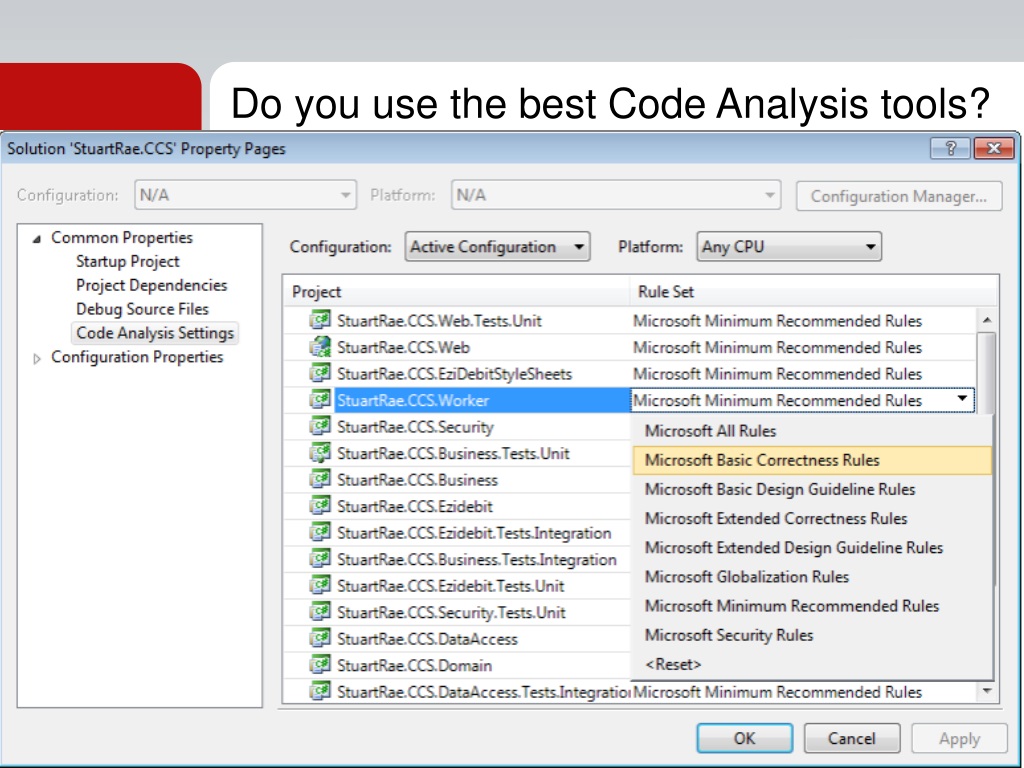The image size is (1024, 768).
Task: Select Debug Source Files in the tree
Action: point(142,309)
